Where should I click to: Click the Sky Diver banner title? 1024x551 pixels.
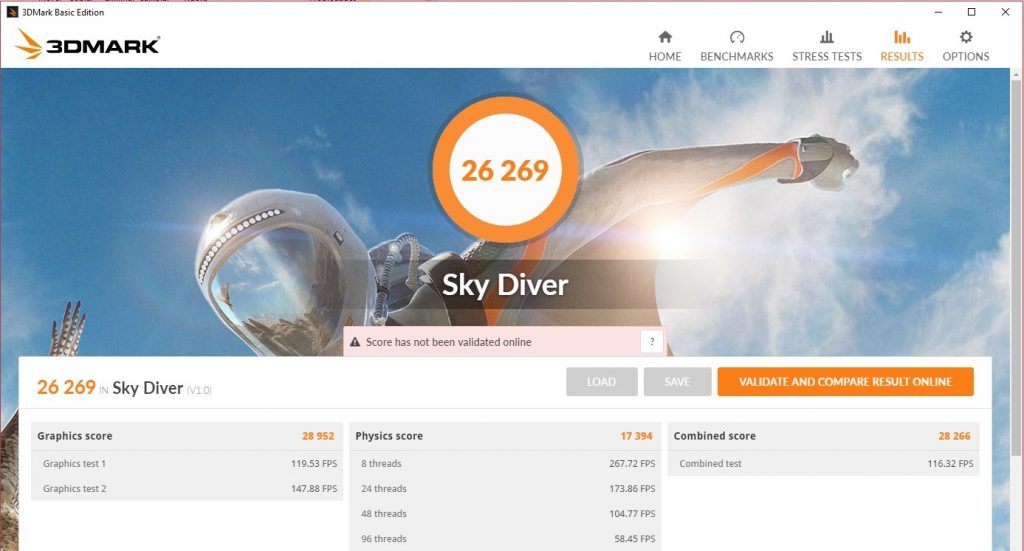(x=505, y=285)
